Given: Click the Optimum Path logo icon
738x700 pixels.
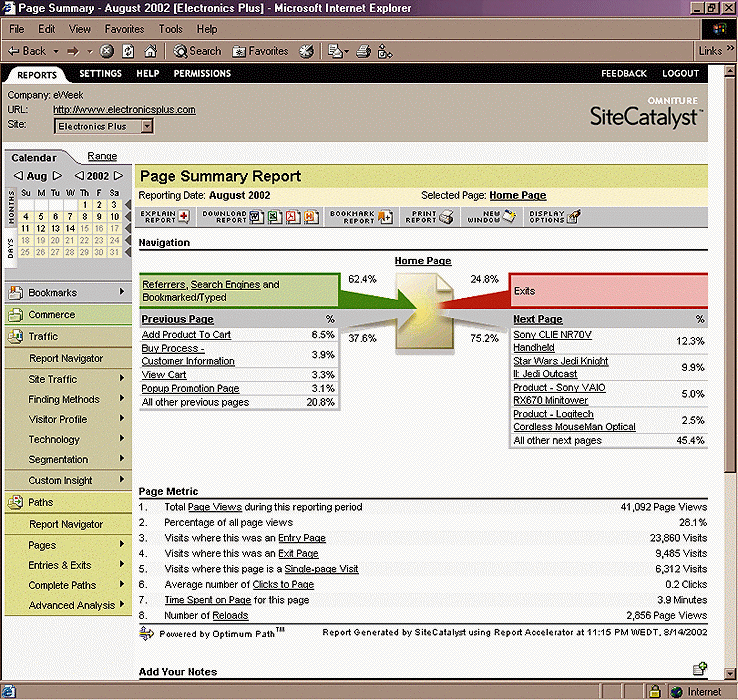Looking at the screenshot, I should click(x=146, y=634).
